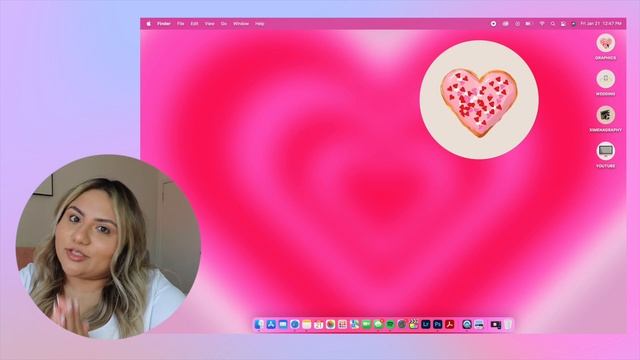This screenshot has height=360, width=640.
Task: Open the Apple menu
Action: click(x=149, y=24)
